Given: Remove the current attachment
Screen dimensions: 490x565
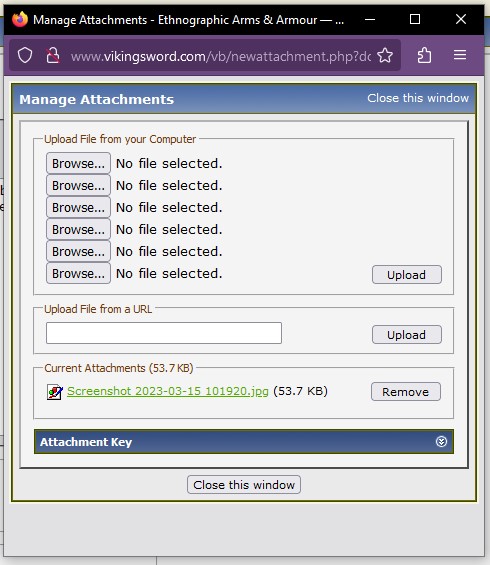Looking at the screenshot, I should (406, 392).
